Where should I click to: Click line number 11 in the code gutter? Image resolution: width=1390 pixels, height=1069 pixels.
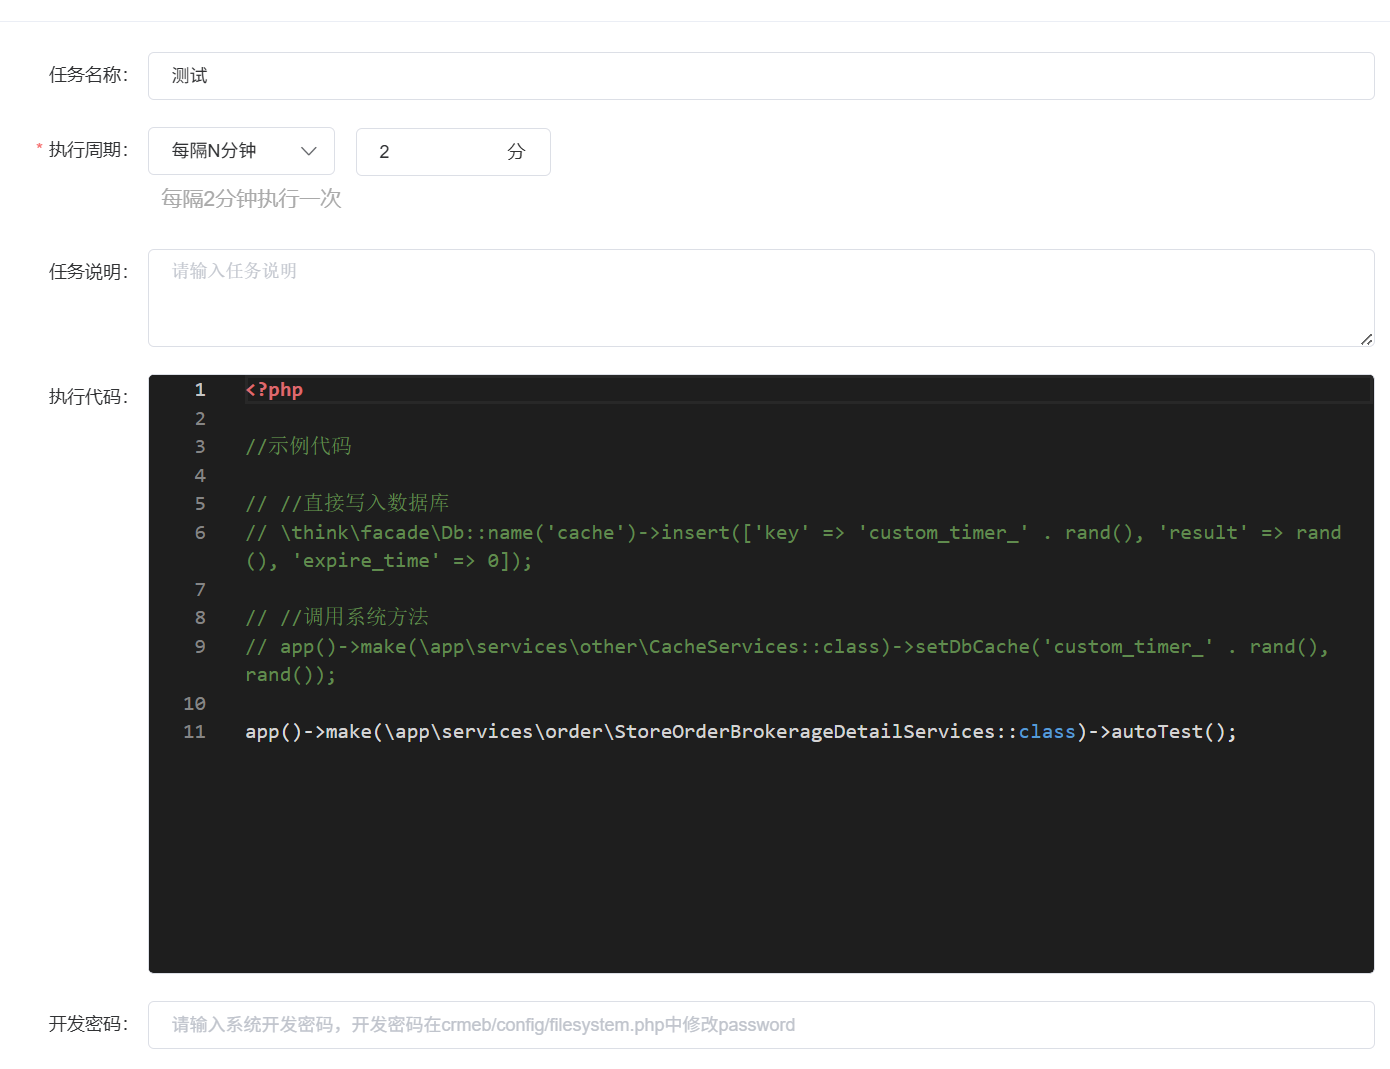click(195, 732)
